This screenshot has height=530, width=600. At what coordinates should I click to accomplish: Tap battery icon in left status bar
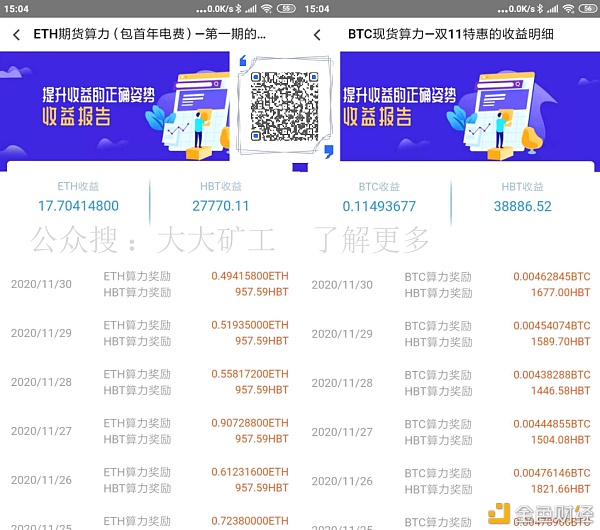(x=286, y=8)
